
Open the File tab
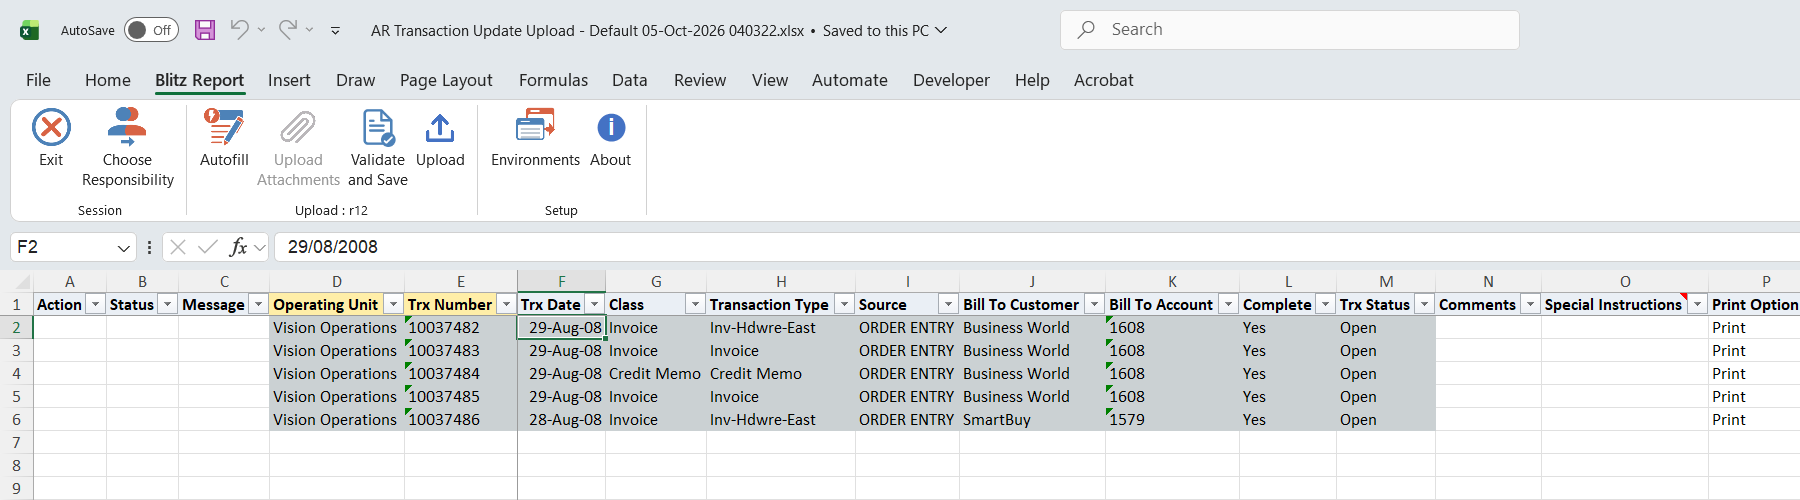pos(38,80)
